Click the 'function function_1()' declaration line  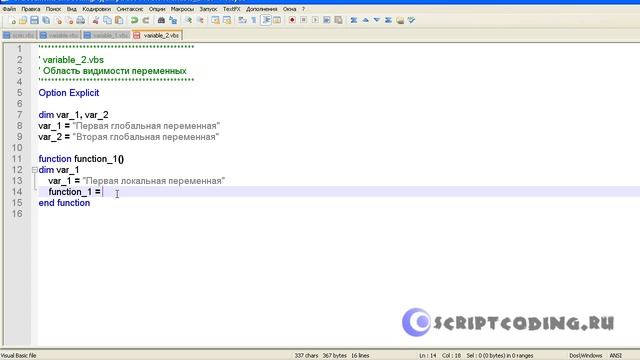[81, 159]
